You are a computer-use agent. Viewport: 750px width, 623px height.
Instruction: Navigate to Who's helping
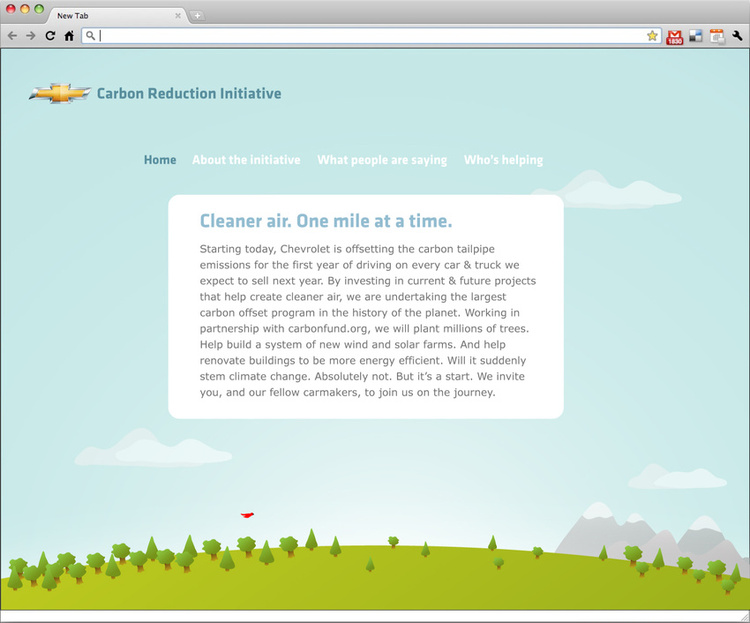(503, 160)
